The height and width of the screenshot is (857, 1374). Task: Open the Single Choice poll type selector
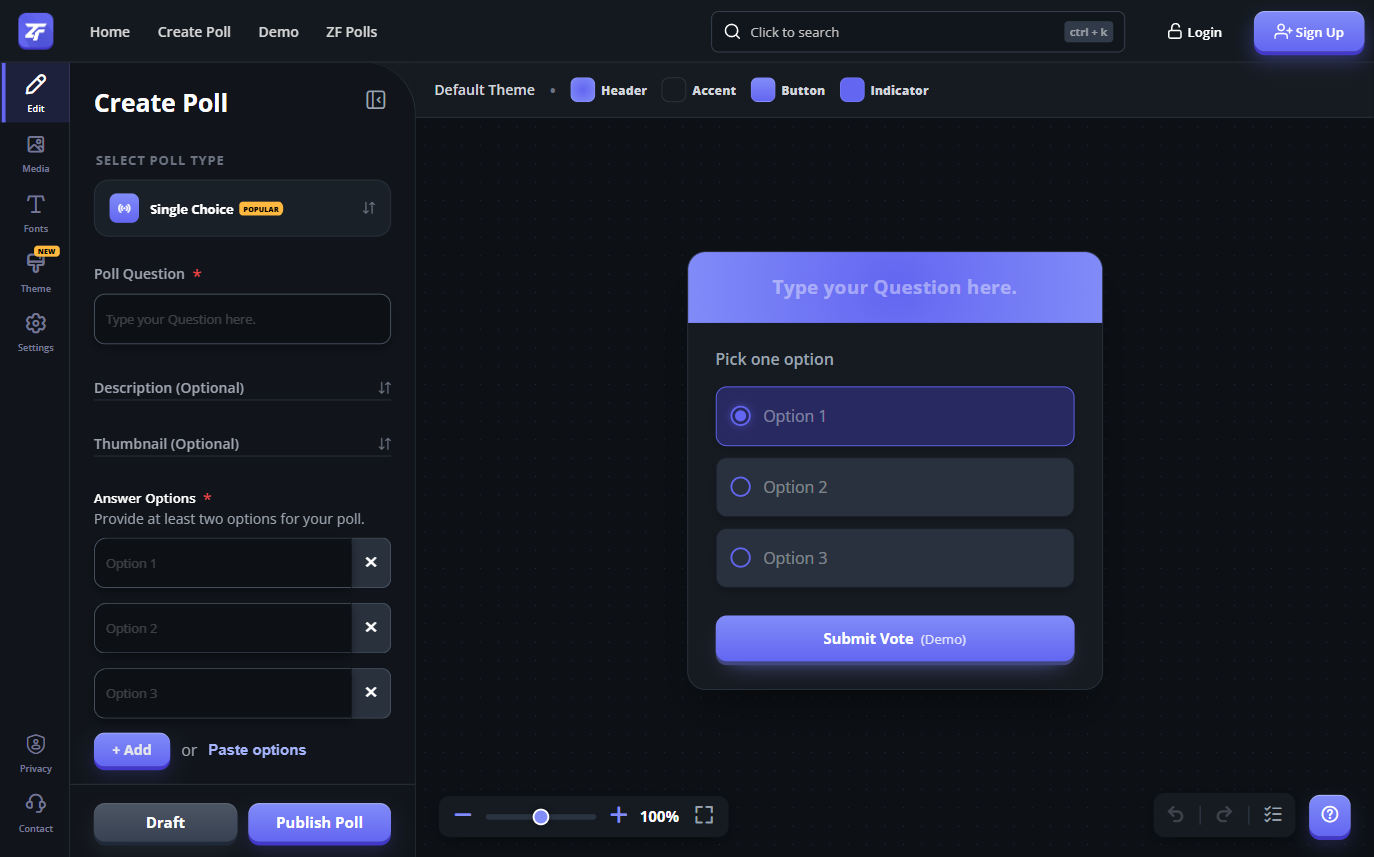(242, 208)
